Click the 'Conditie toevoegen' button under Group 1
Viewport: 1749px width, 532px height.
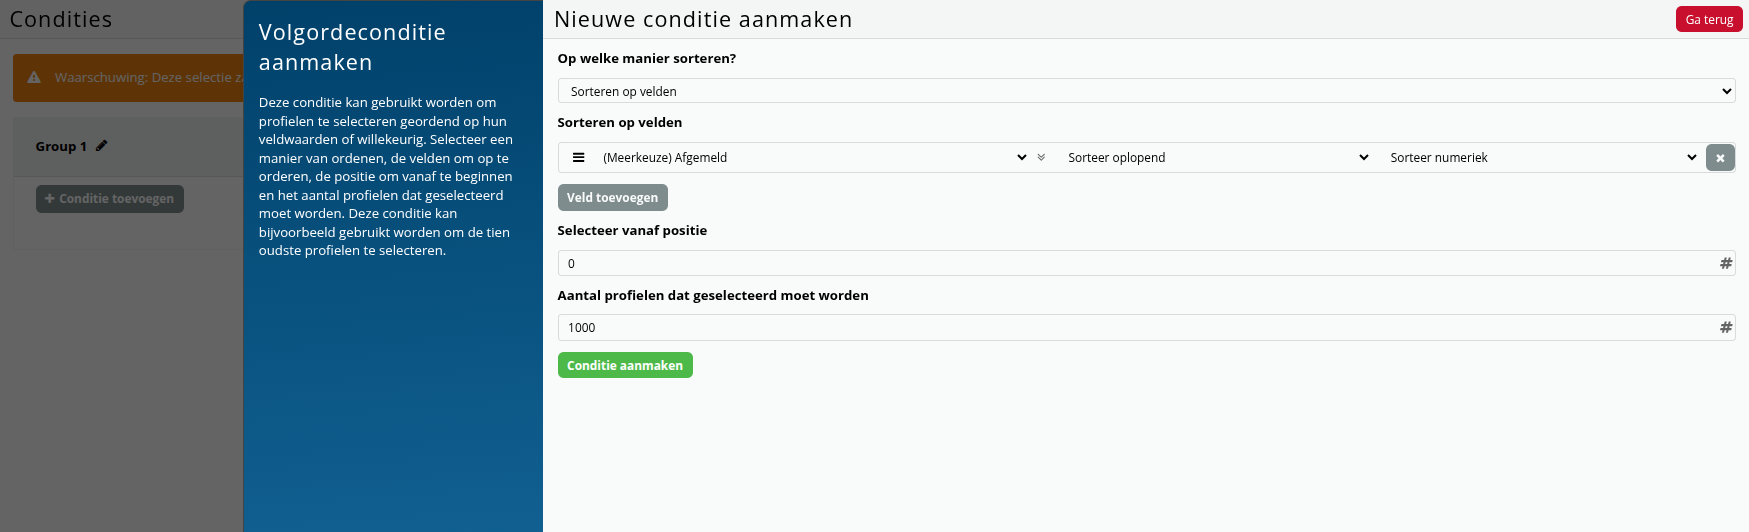[110, 198]
